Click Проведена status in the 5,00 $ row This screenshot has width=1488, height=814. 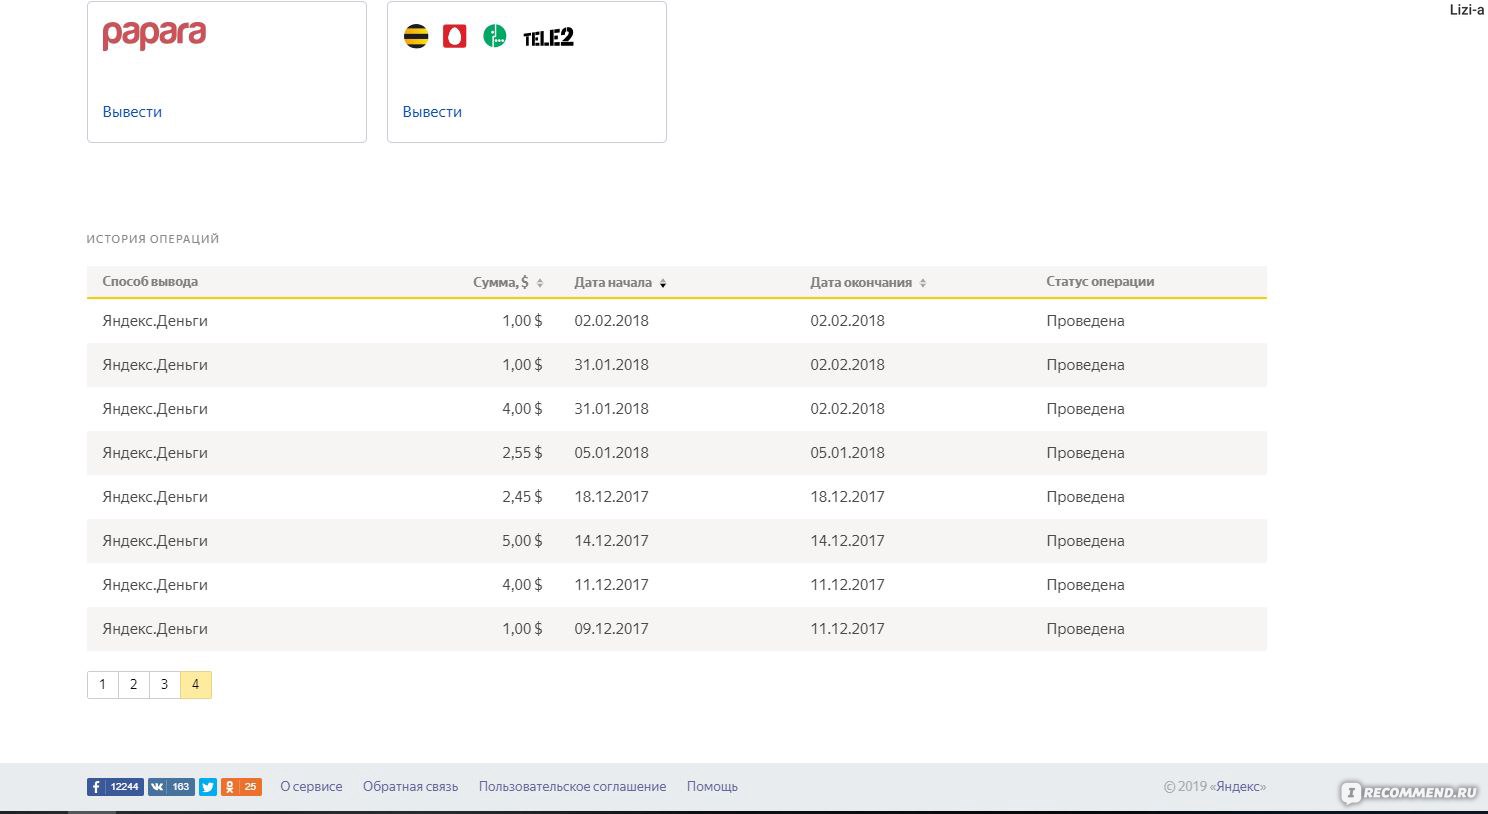click(x=1085, y=541)
